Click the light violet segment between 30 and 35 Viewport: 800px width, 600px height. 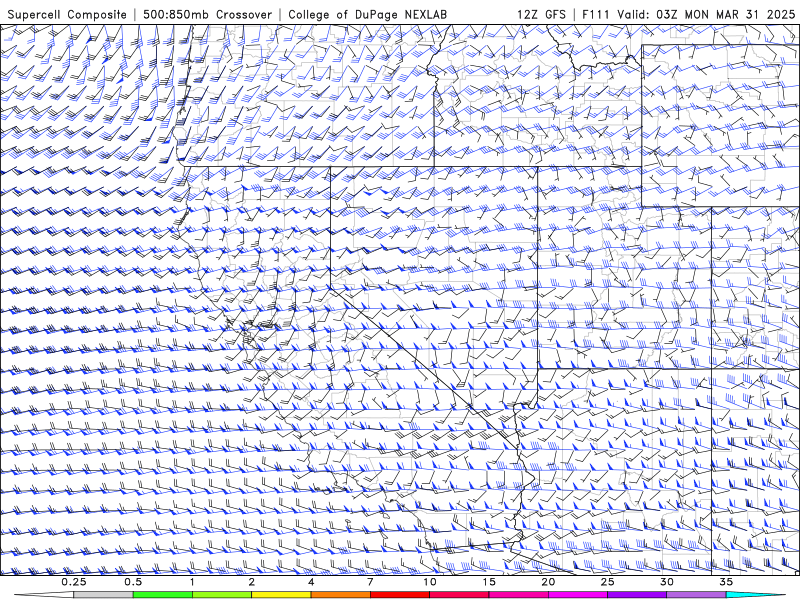696,595
